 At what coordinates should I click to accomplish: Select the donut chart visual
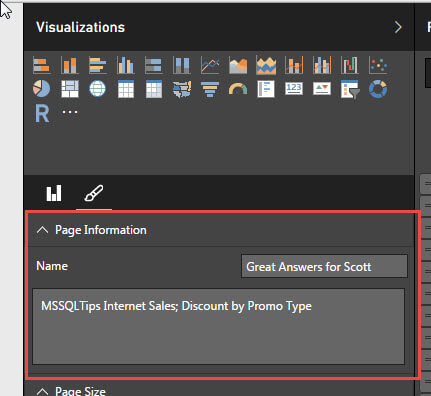coord(378,89)
